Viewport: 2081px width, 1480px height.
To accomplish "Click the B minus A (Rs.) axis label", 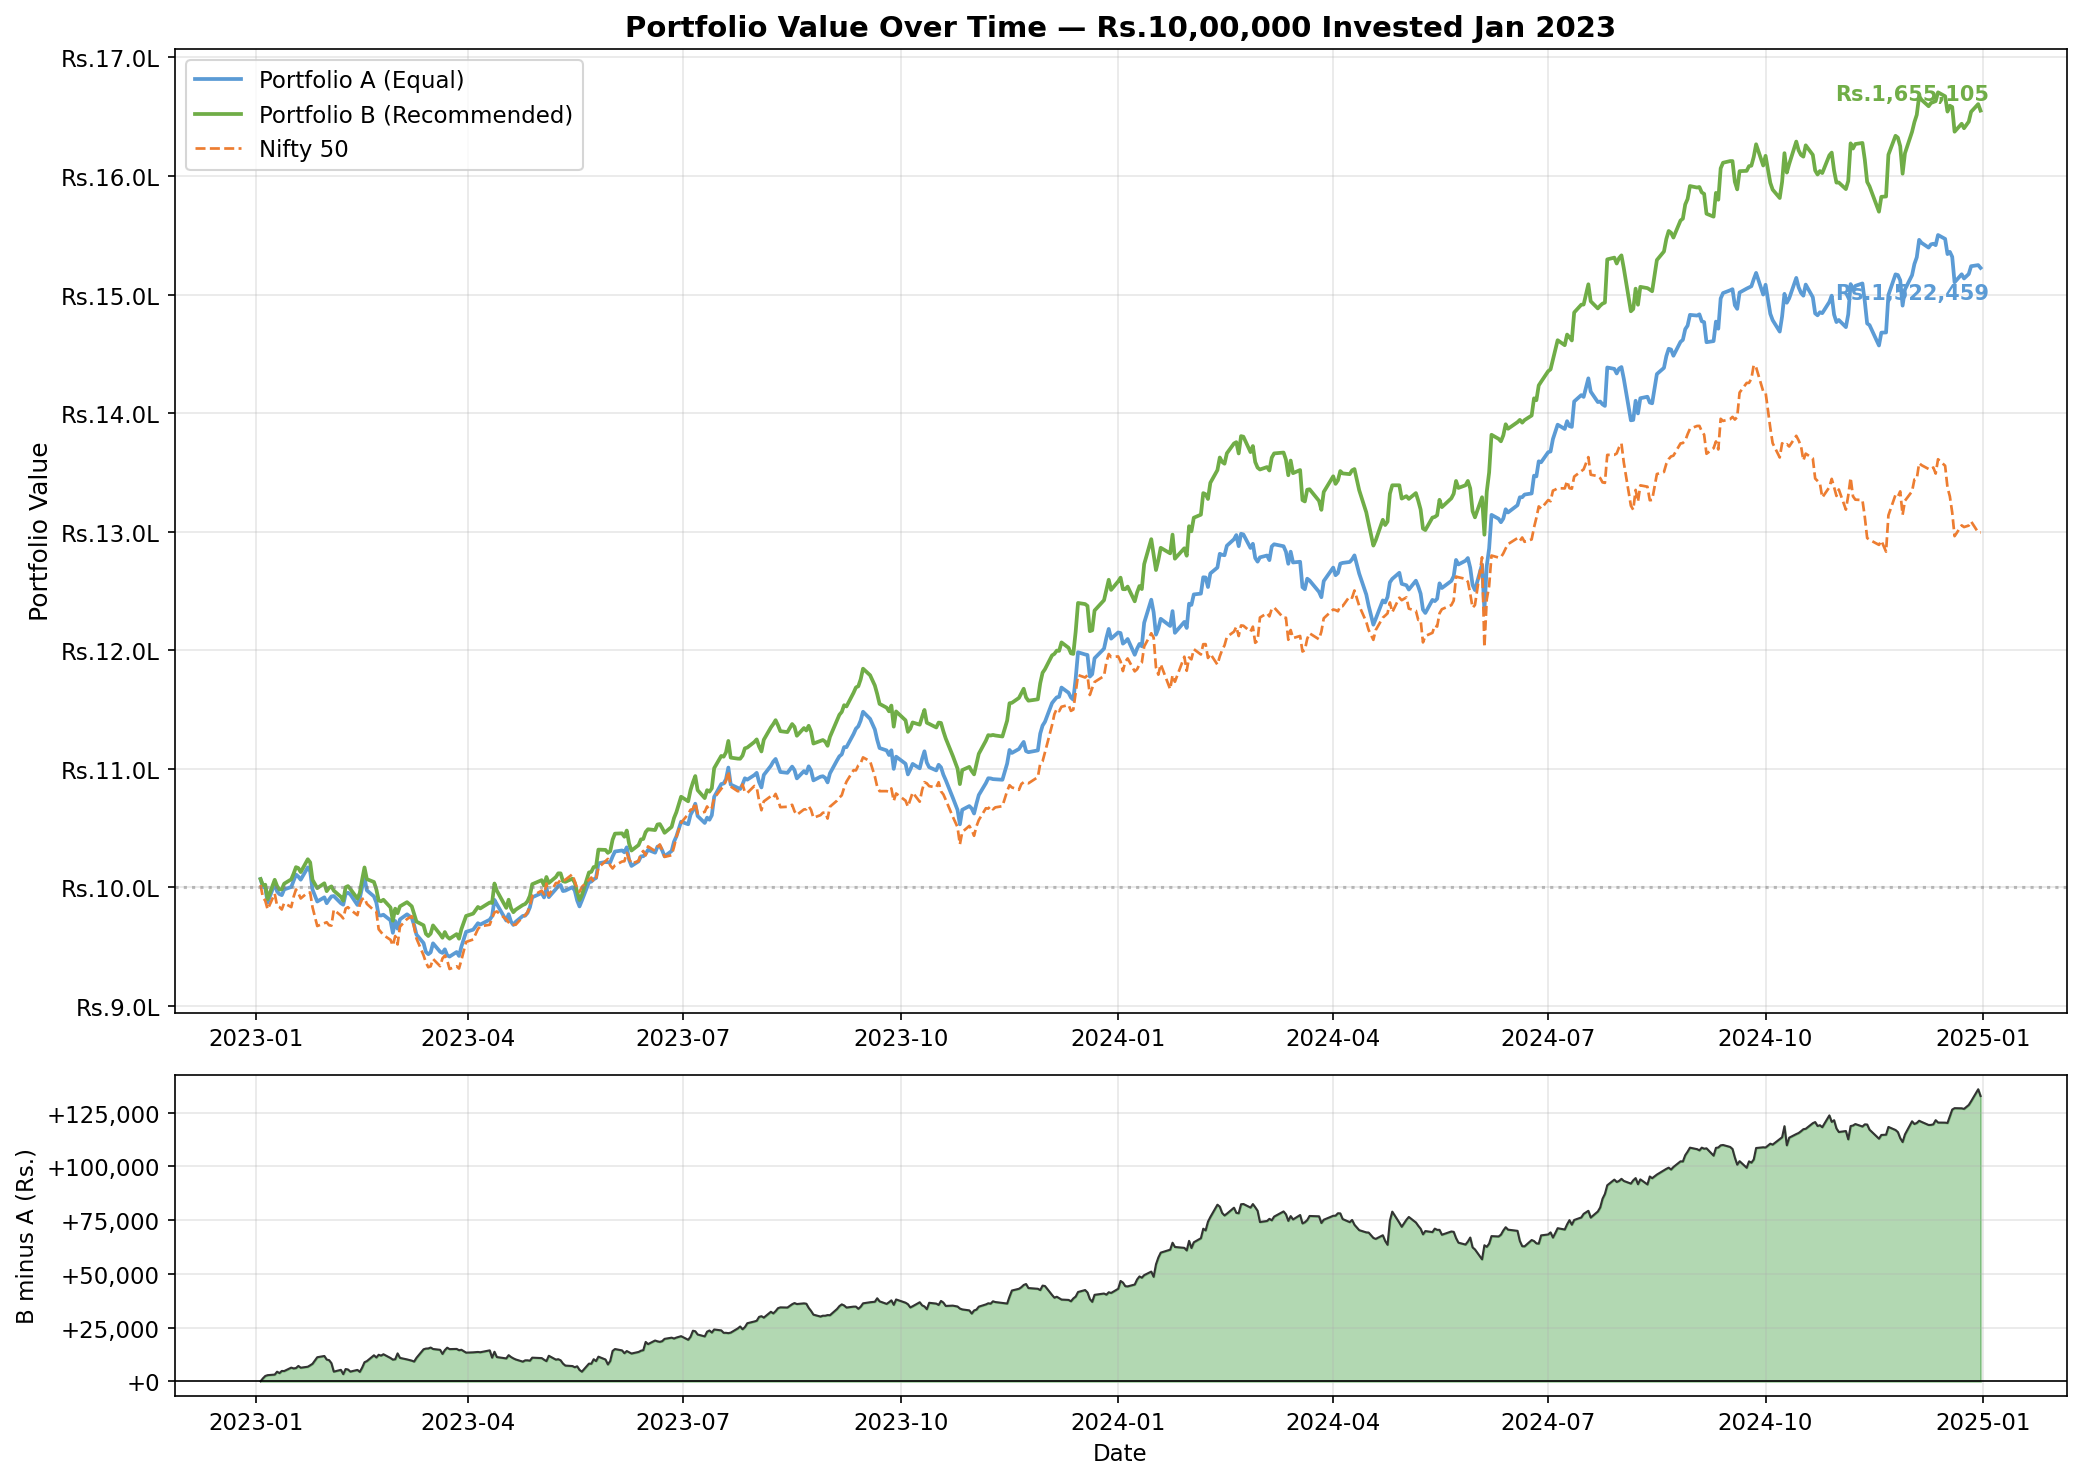I will tap(27, 1236).
